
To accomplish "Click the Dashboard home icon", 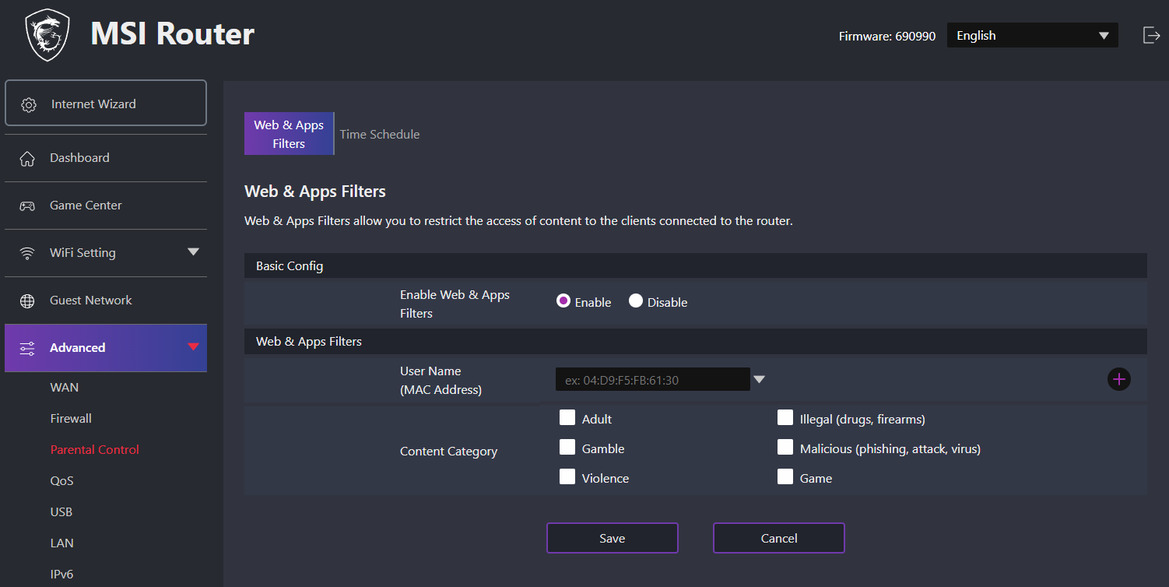I will (x=28, y=158).
